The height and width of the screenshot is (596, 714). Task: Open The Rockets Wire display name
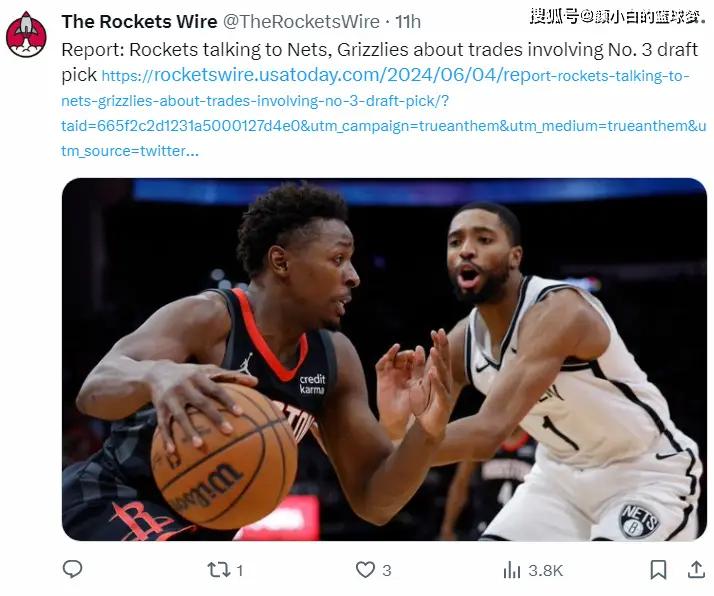click(x=139, y=21)
